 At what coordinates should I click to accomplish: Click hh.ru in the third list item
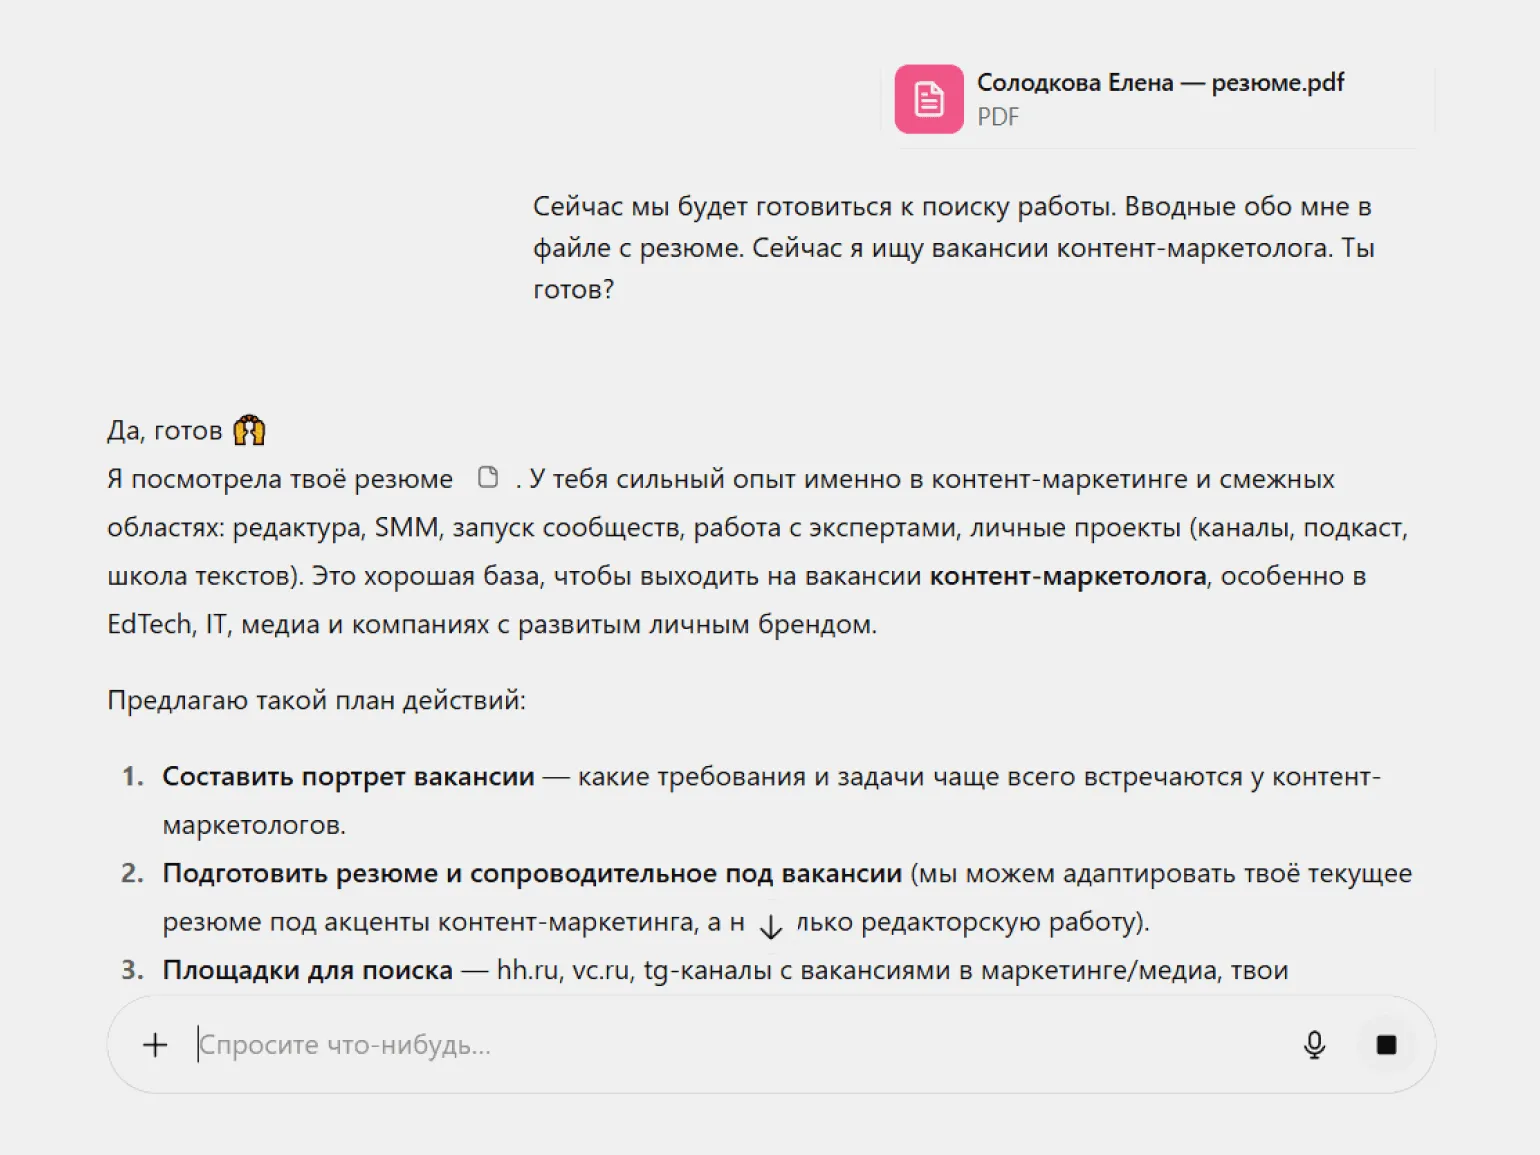(526, 970)
